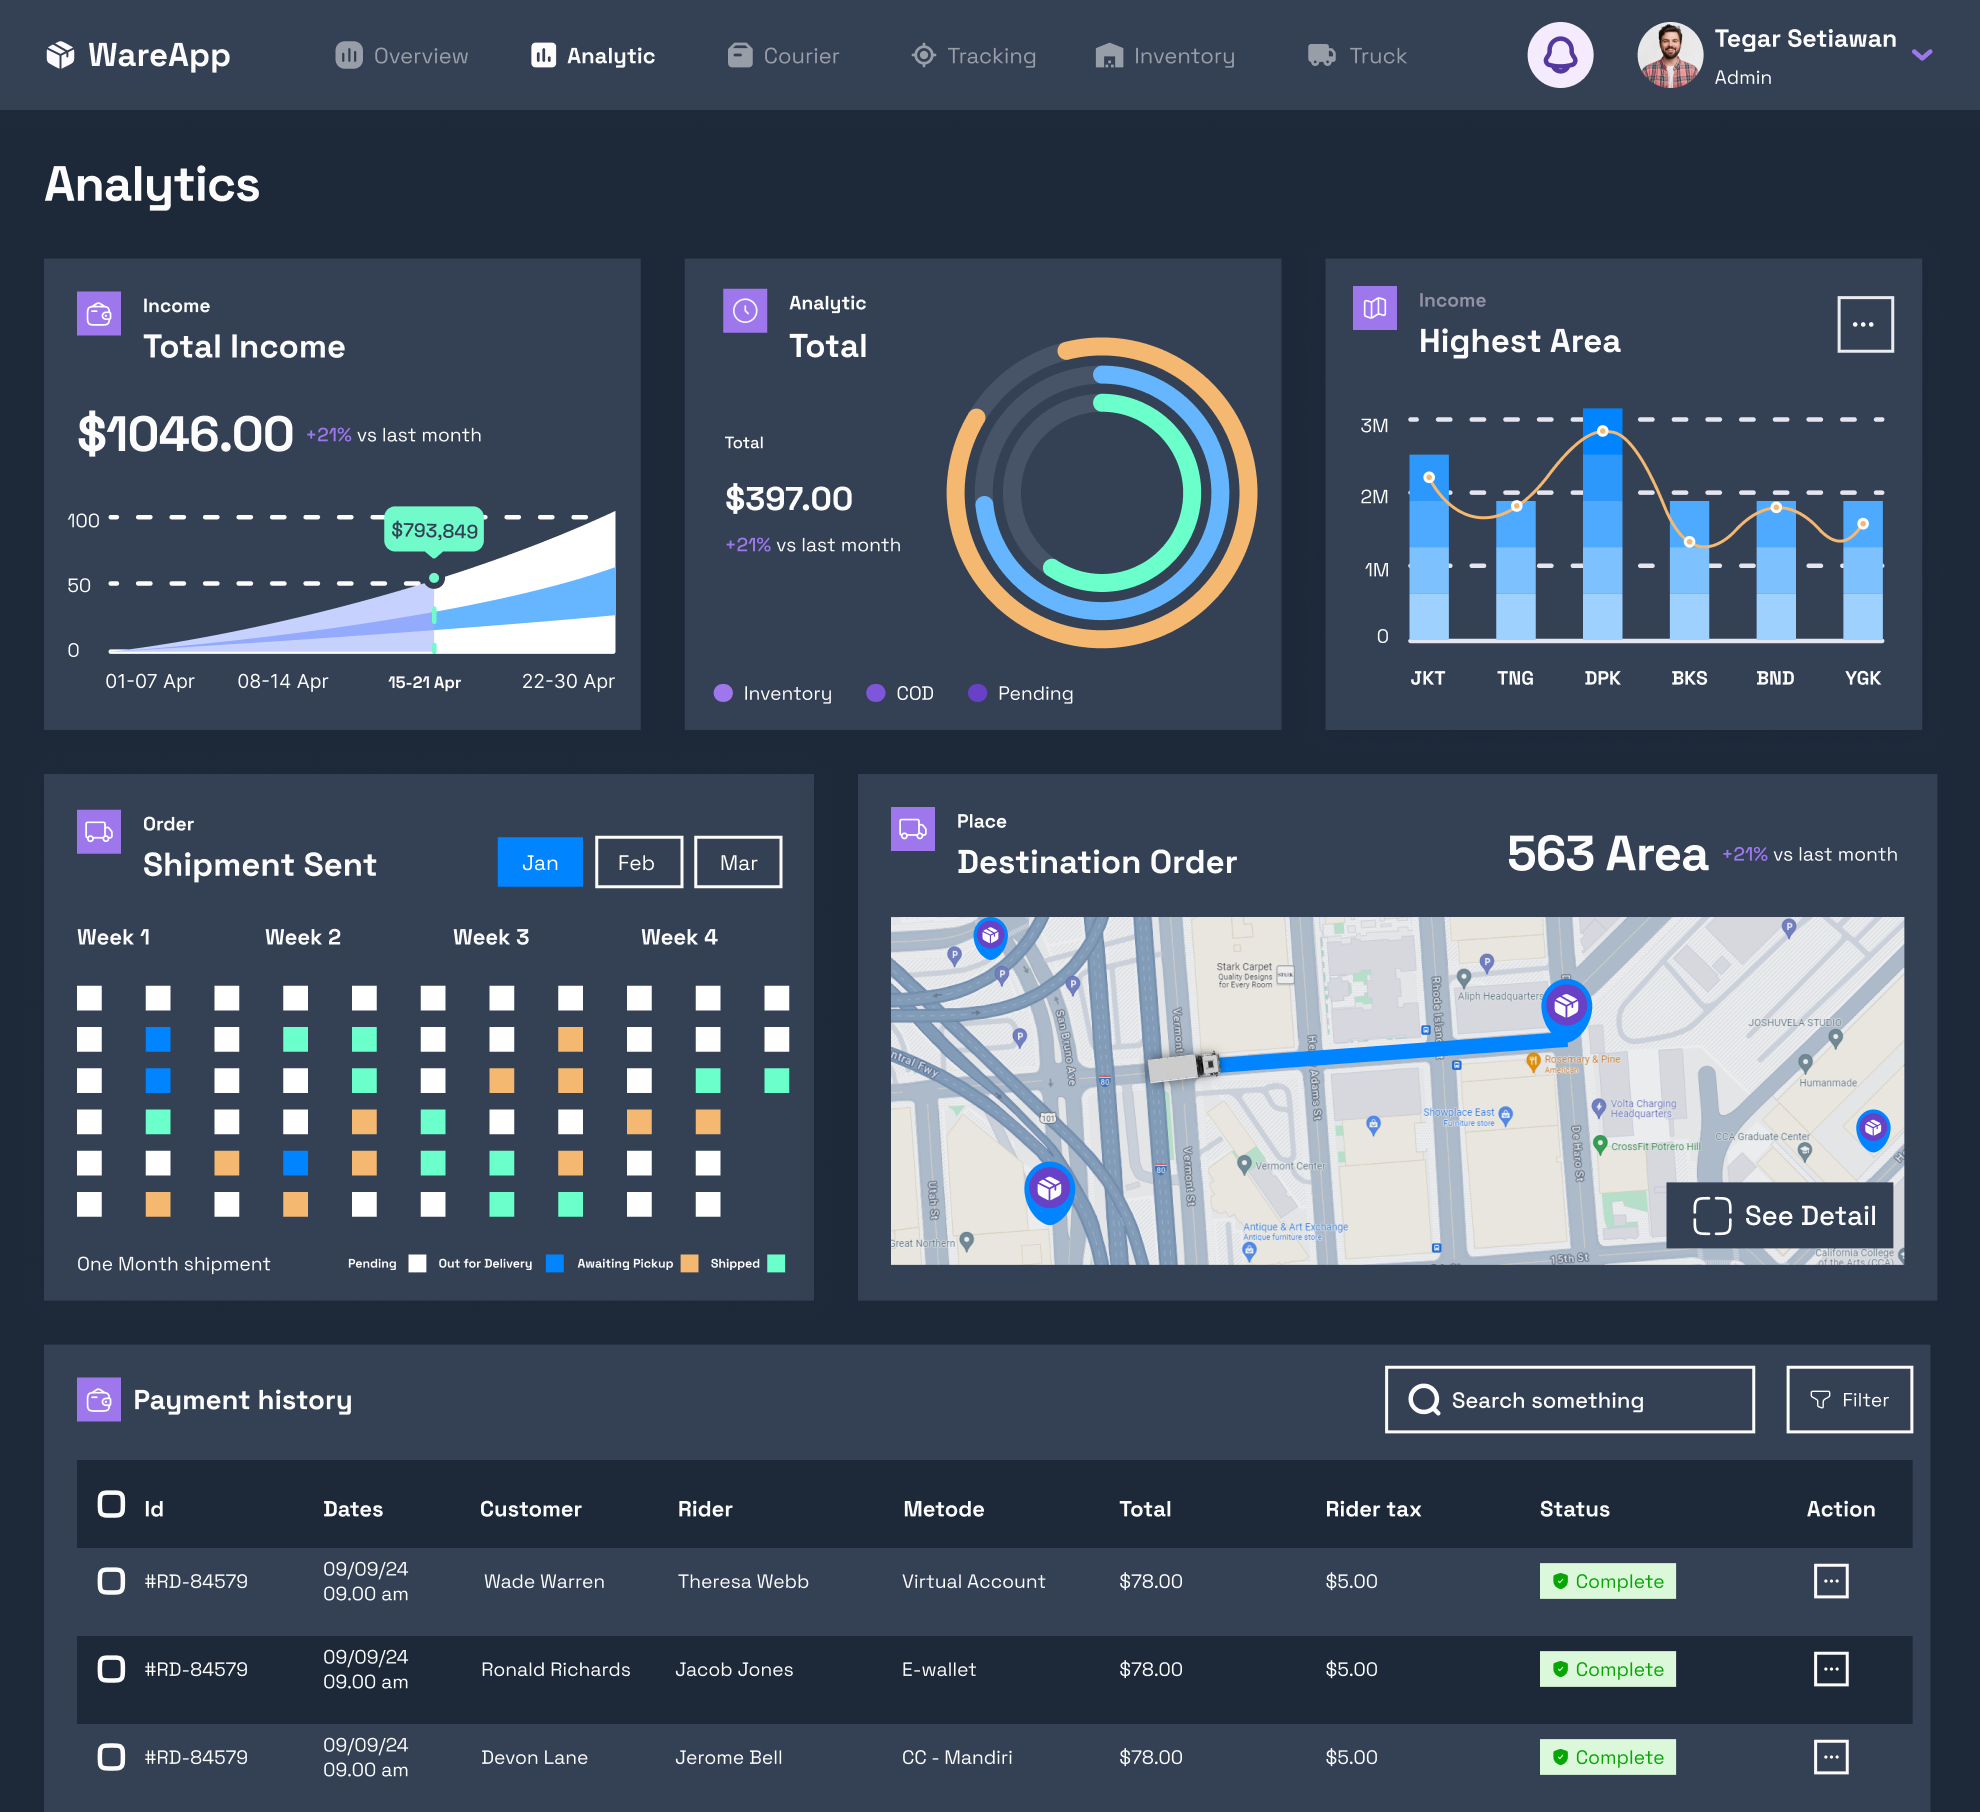Open the Highest Area more options menu
Screen dimensions: 1980x1812
pyautogui.click(x=1864, y=324)
